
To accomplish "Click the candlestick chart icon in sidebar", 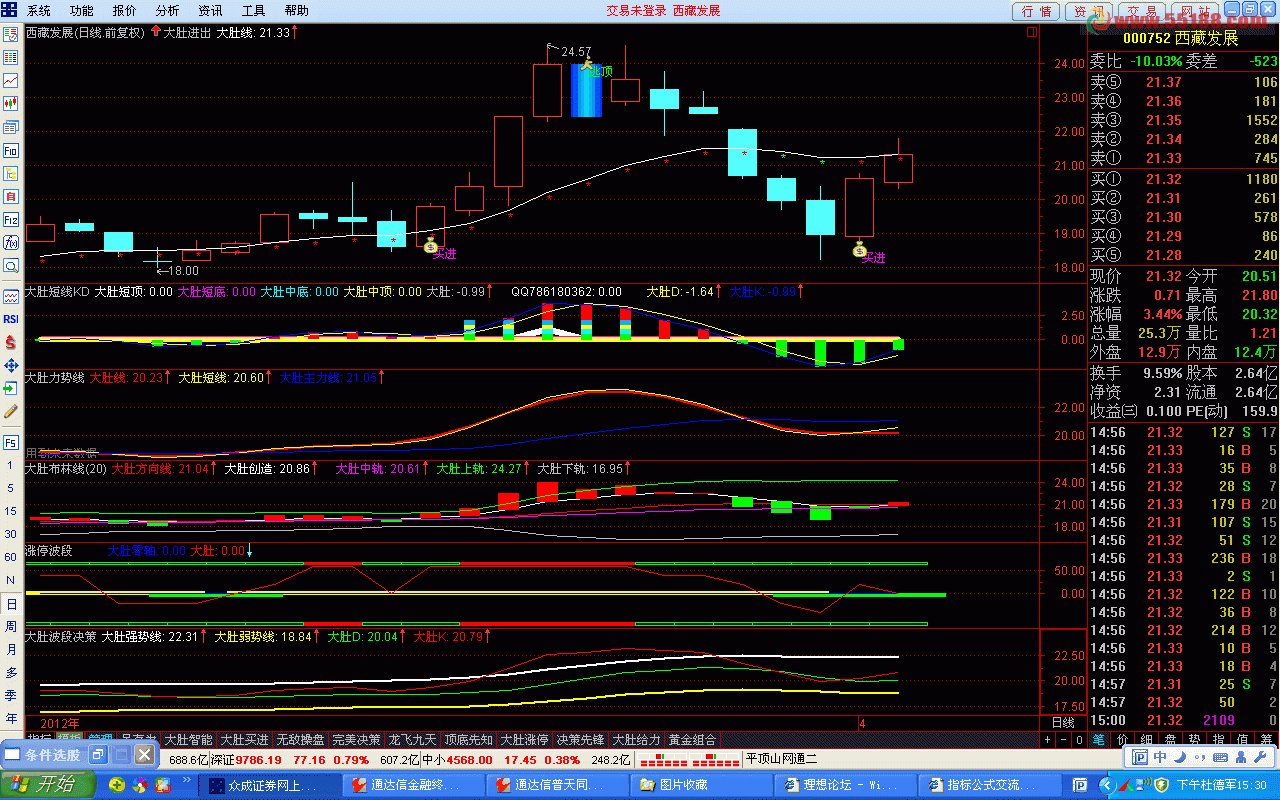I will point(11,103).
